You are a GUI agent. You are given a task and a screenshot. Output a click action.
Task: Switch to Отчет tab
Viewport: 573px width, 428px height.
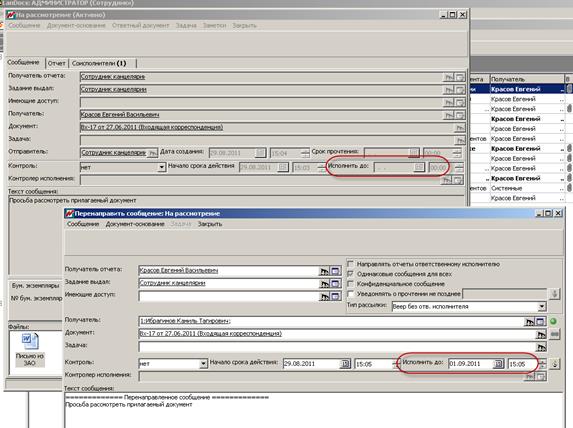tap(57, 64)
